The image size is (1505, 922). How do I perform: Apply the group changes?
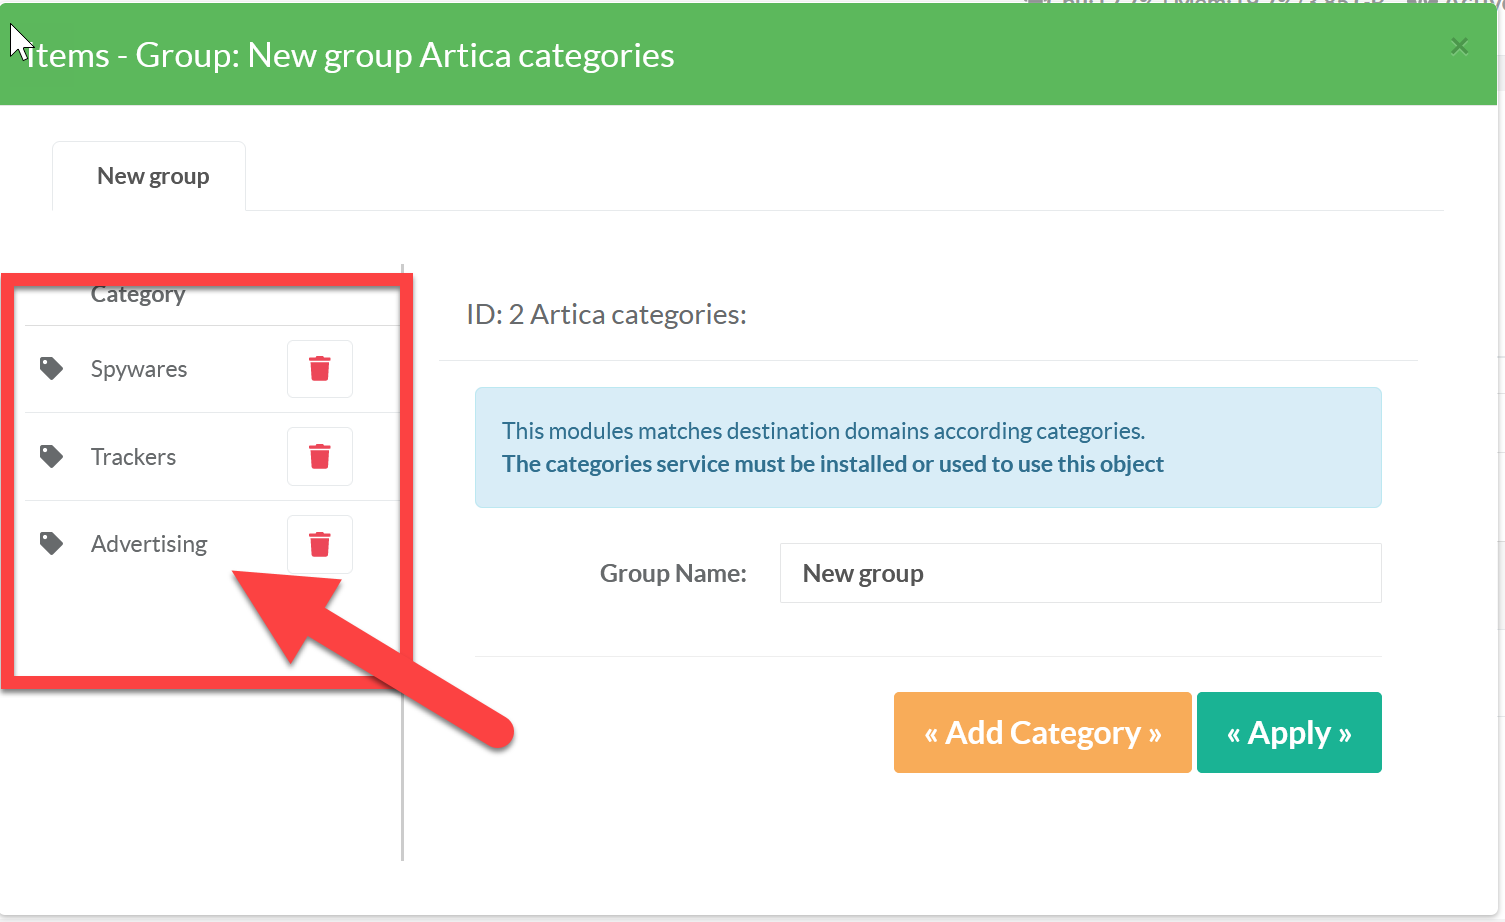1288,733
